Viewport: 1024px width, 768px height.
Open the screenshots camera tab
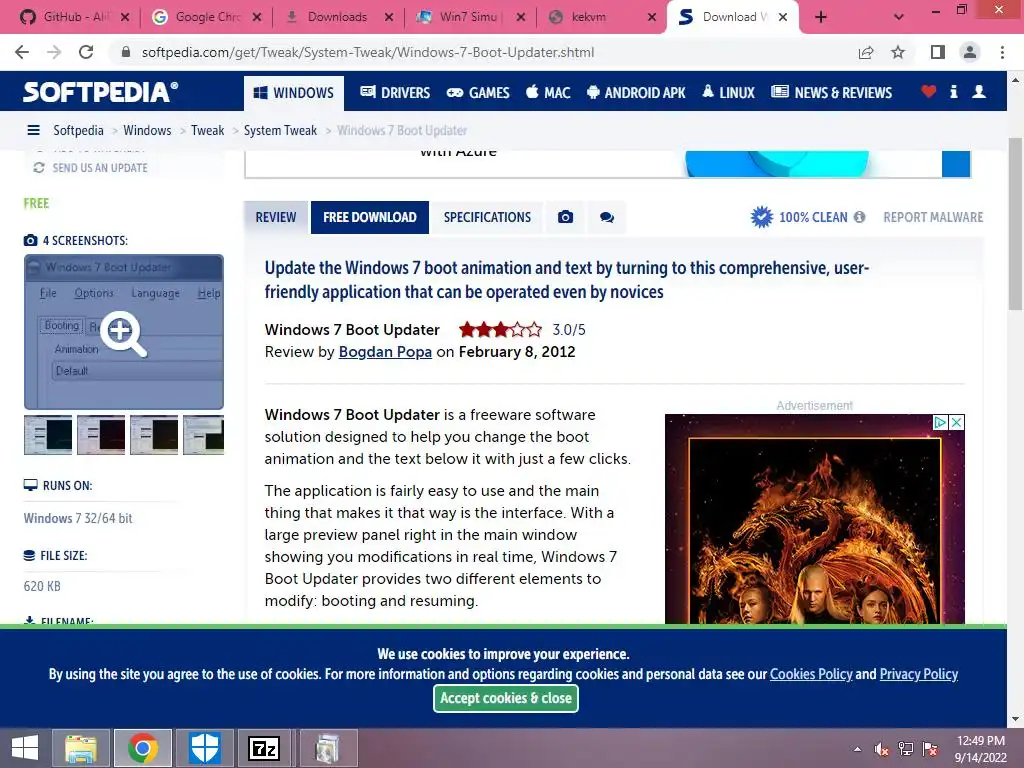click(566, 217)
